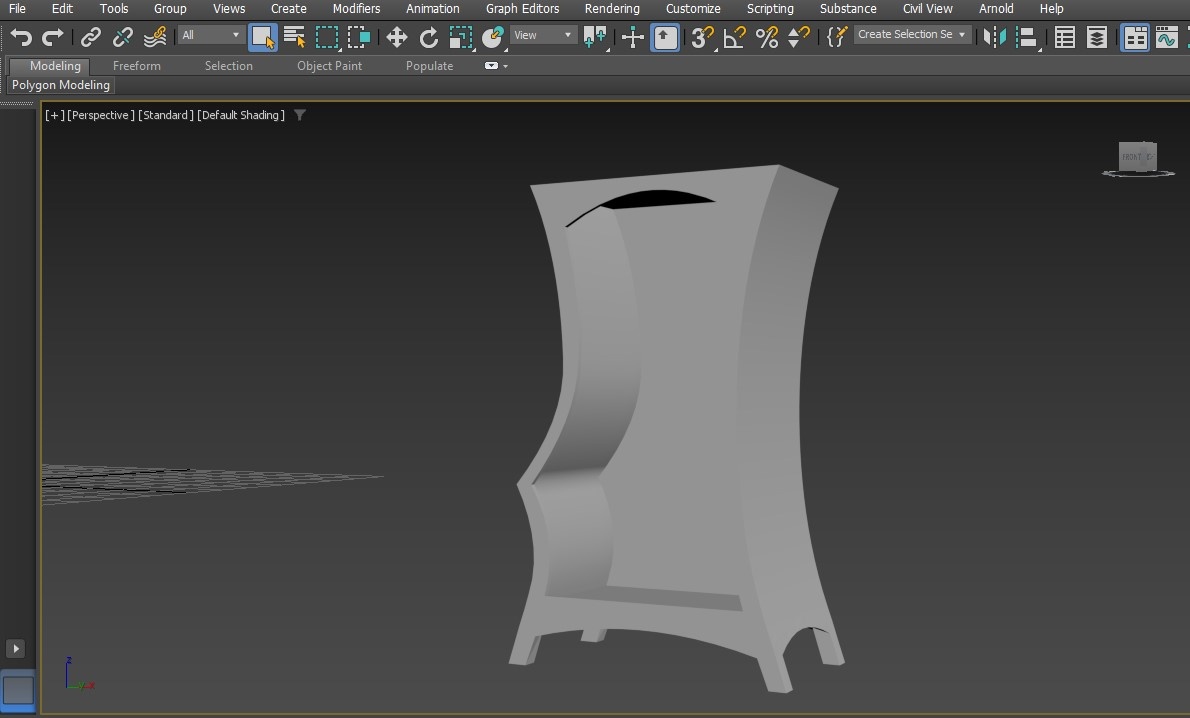Image resolution: width=1190 pixels, height=718 pixels.
Task: Click the ViewCube in the viewport
Action: point(1137,157)
